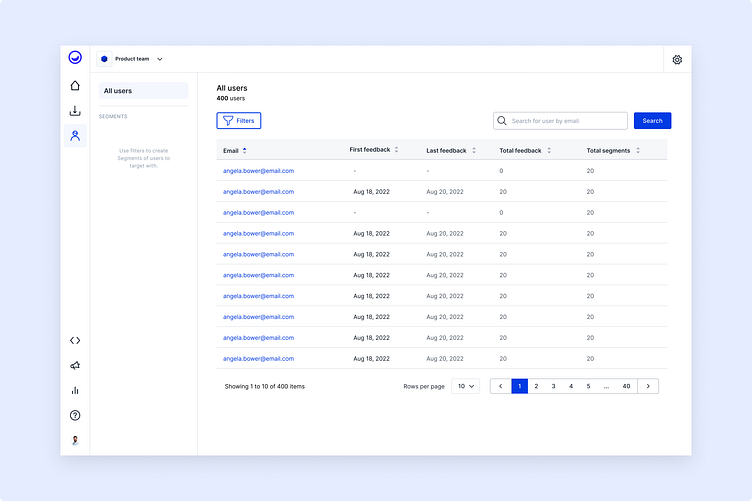Open the Home sidebar icon

click(x=75, y=86)
